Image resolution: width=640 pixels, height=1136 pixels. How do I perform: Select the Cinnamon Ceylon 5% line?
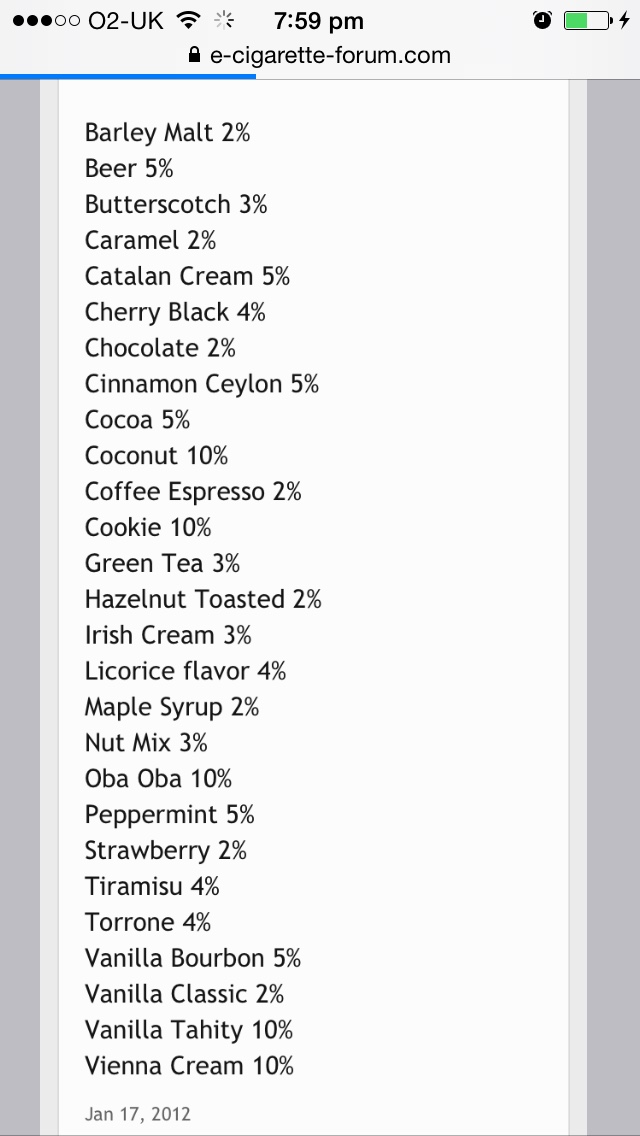201,384
